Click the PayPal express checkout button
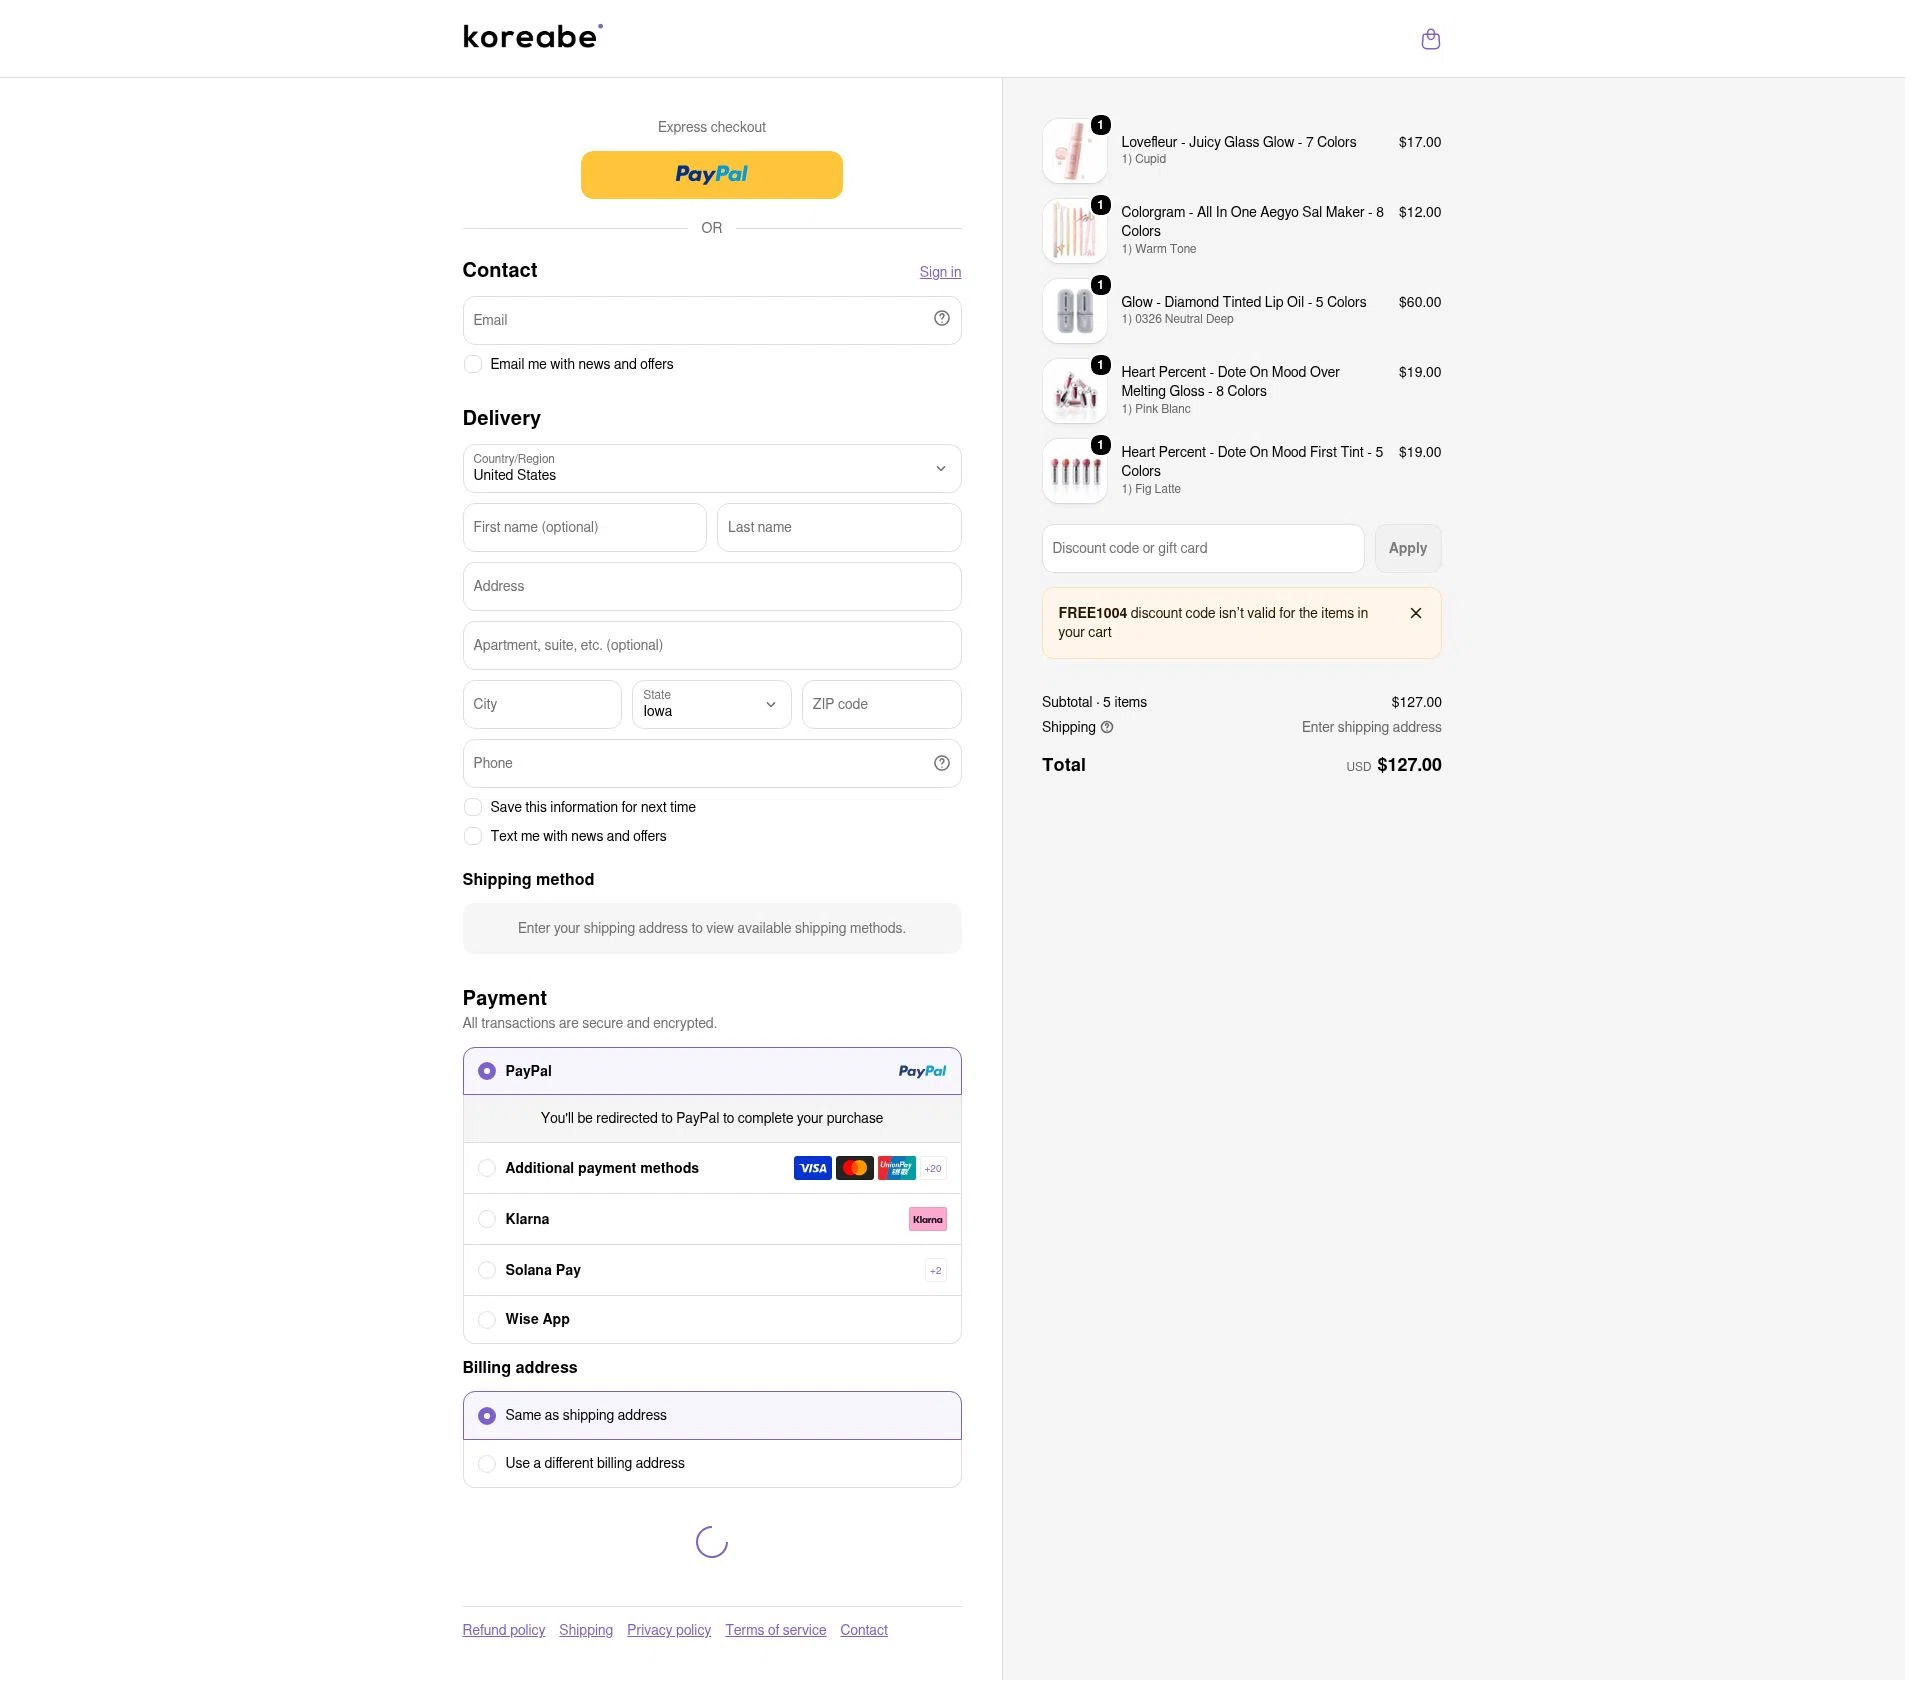Screen dimensions: 1920x1698 [x=711, y=175]
